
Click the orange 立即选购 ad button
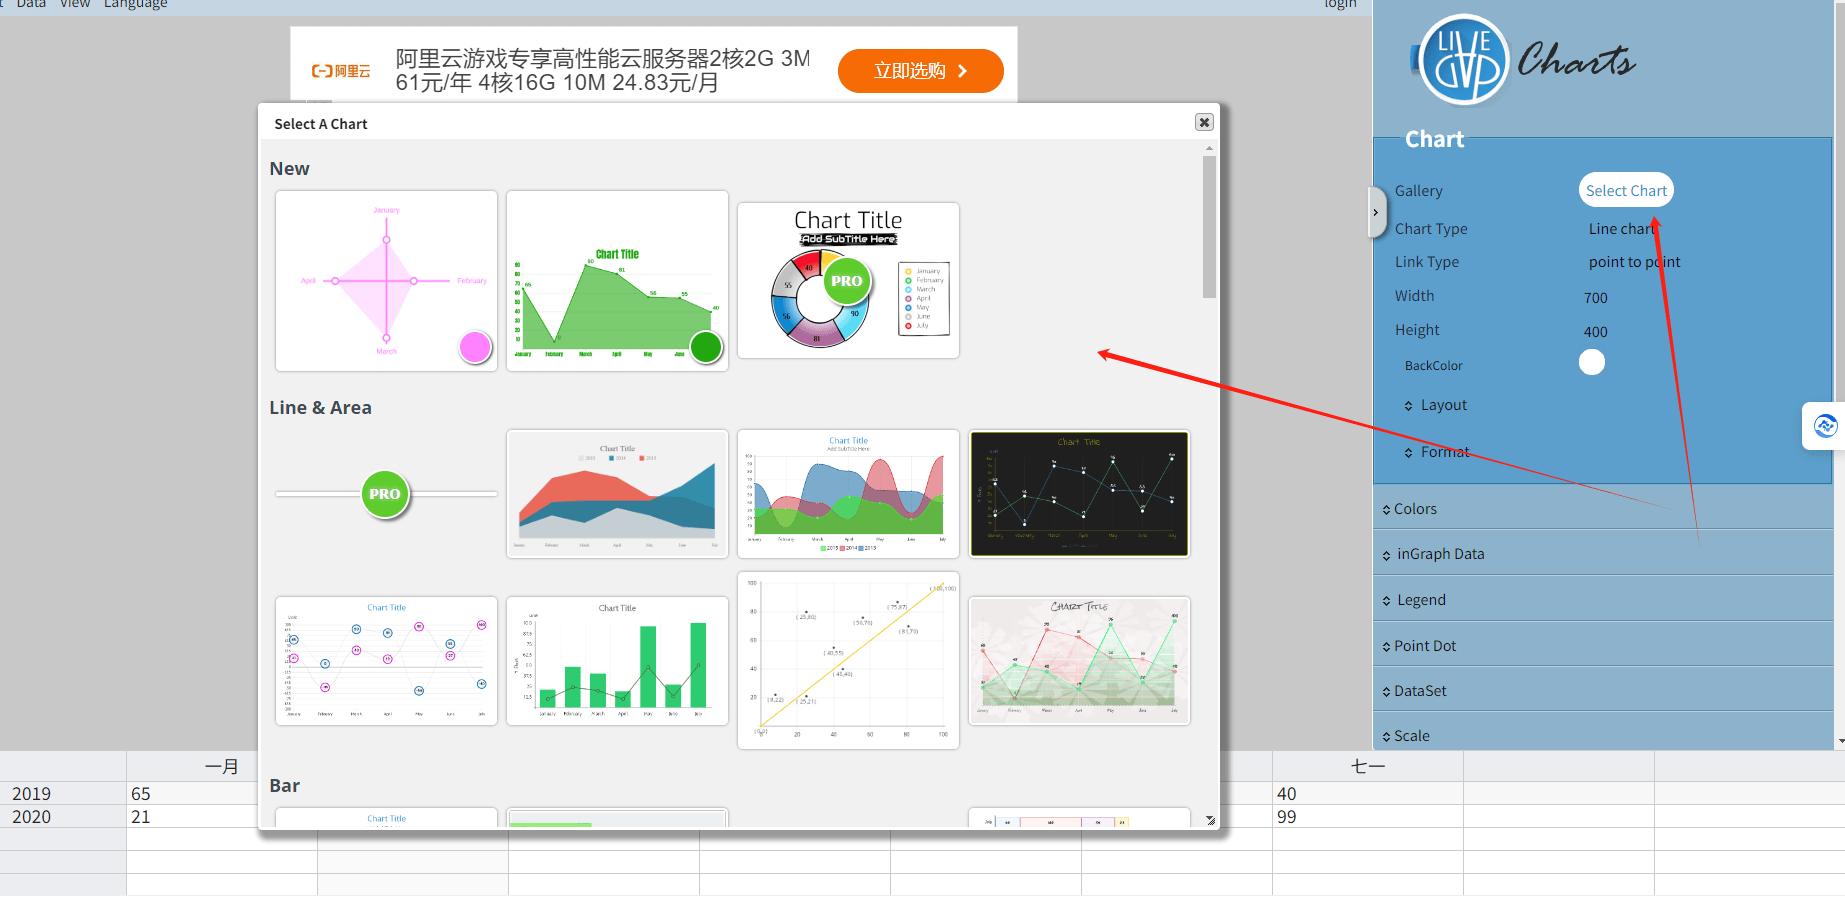tap(920, 71)
